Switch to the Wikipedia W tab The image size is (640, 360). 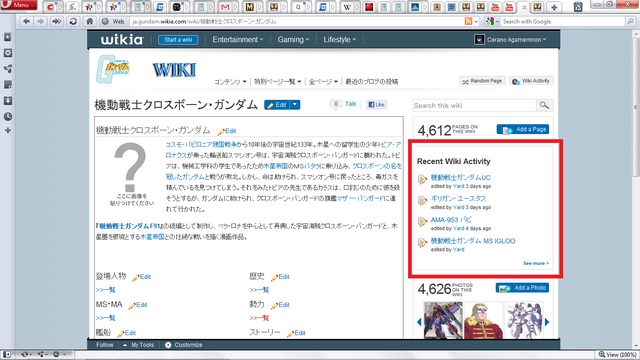[x=347, y=7]
